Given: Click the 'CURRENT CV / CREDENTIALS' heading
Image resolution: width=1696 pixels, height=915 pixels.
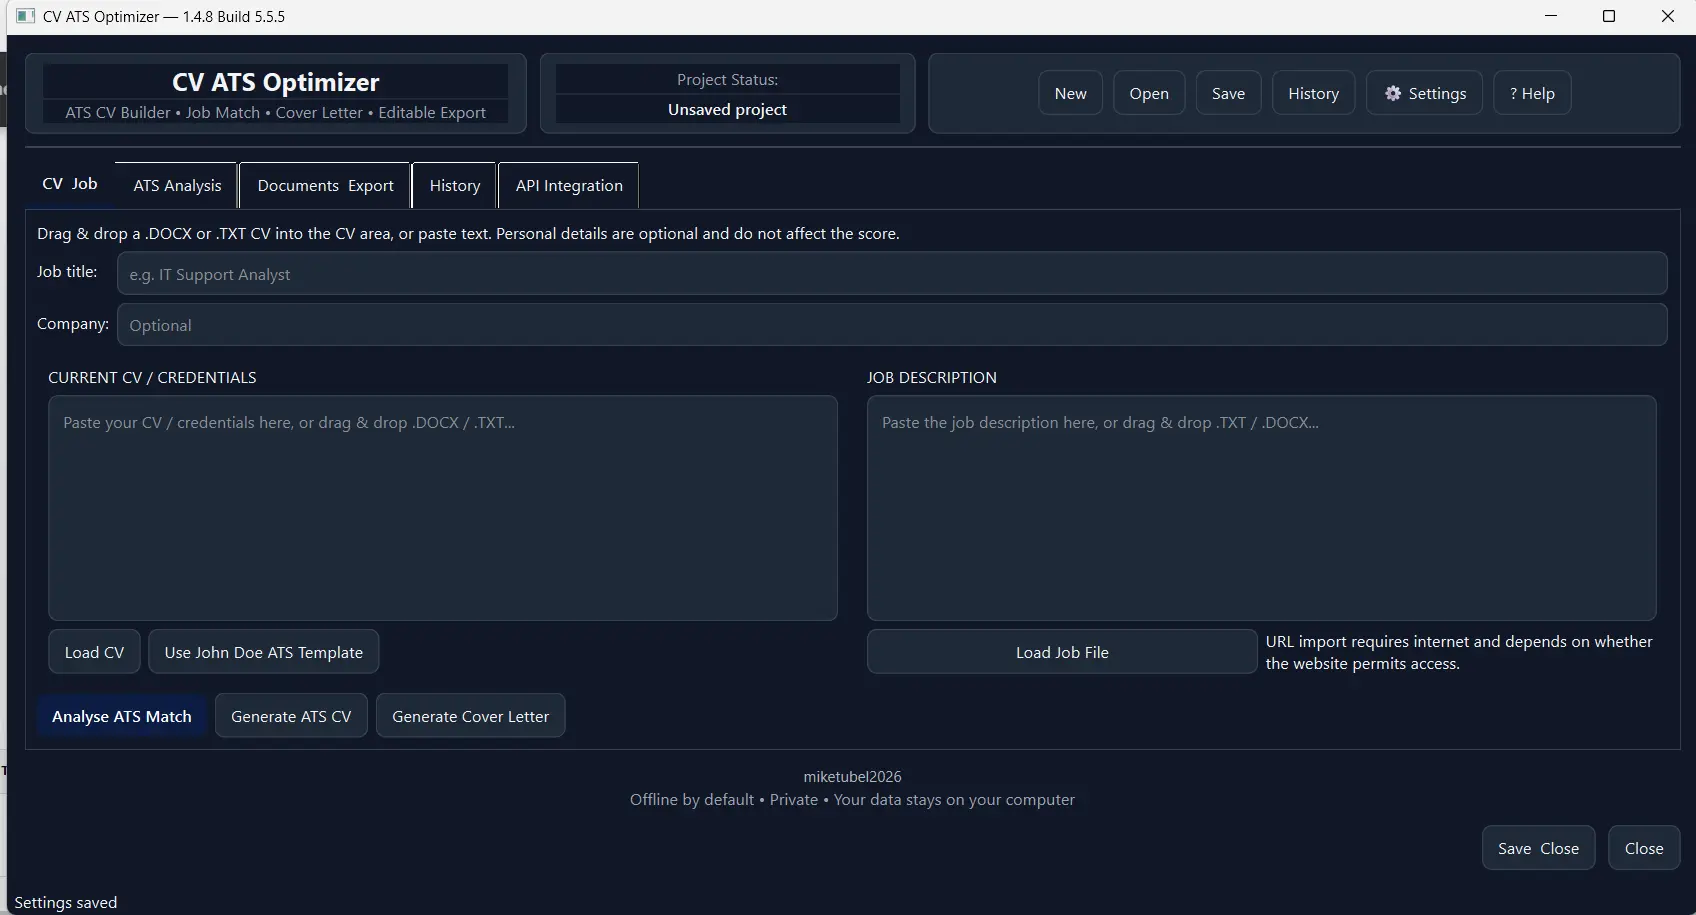Looking at the screenshot, I should coord(152,377).
